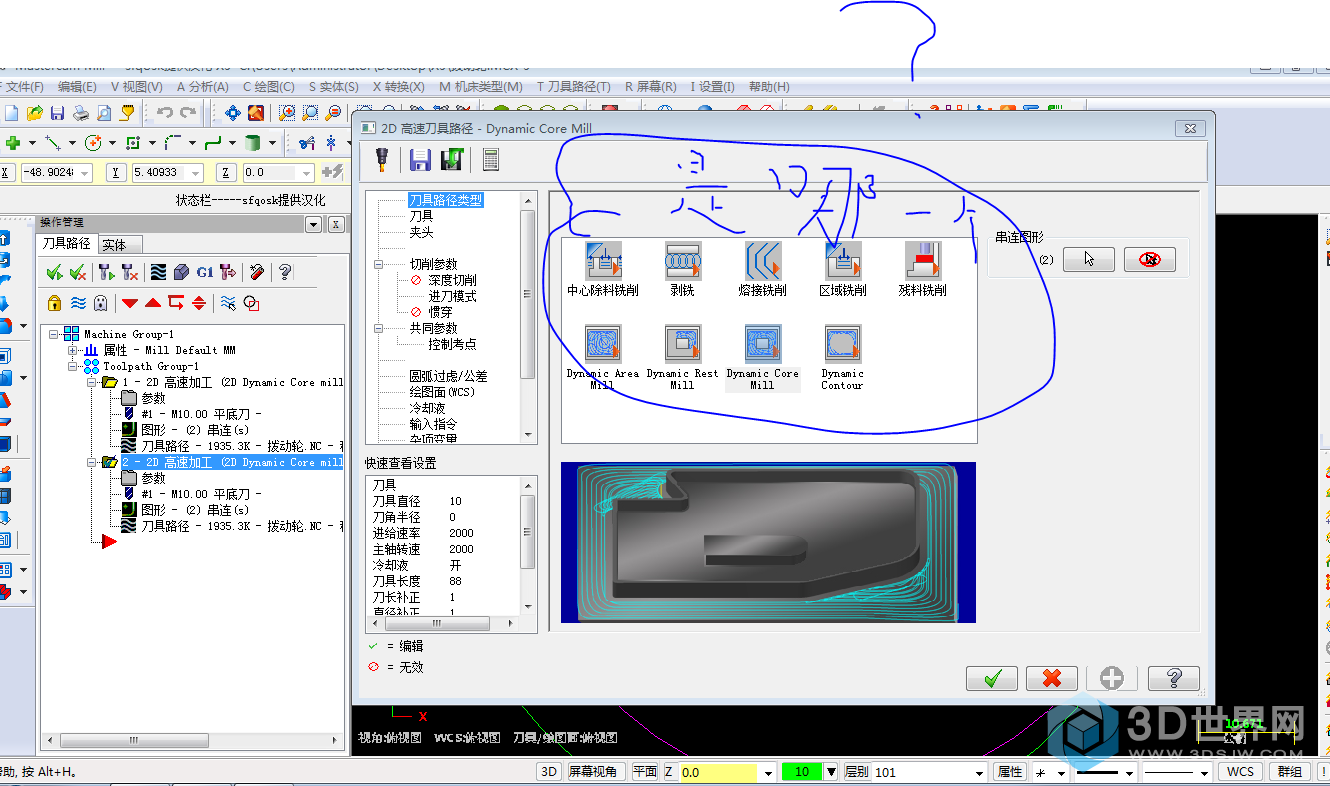Confirm the dialog with the green checkmark button
Image resolution: width=1330 pixels, height=786 pixels.
point(992,678)
